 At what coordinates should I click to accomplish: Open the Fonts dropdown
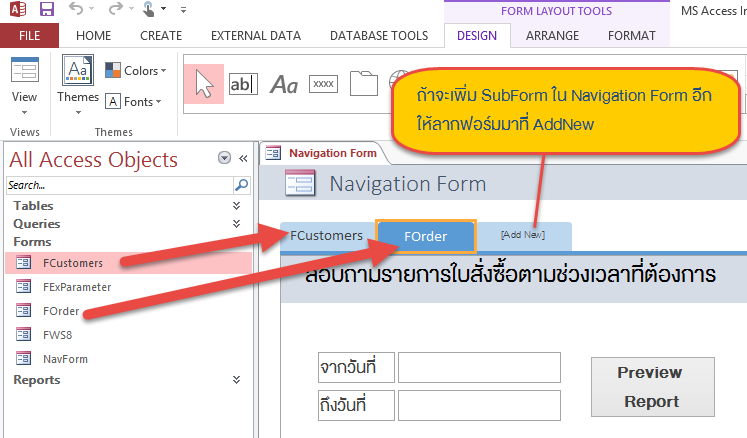coord(133,102)
